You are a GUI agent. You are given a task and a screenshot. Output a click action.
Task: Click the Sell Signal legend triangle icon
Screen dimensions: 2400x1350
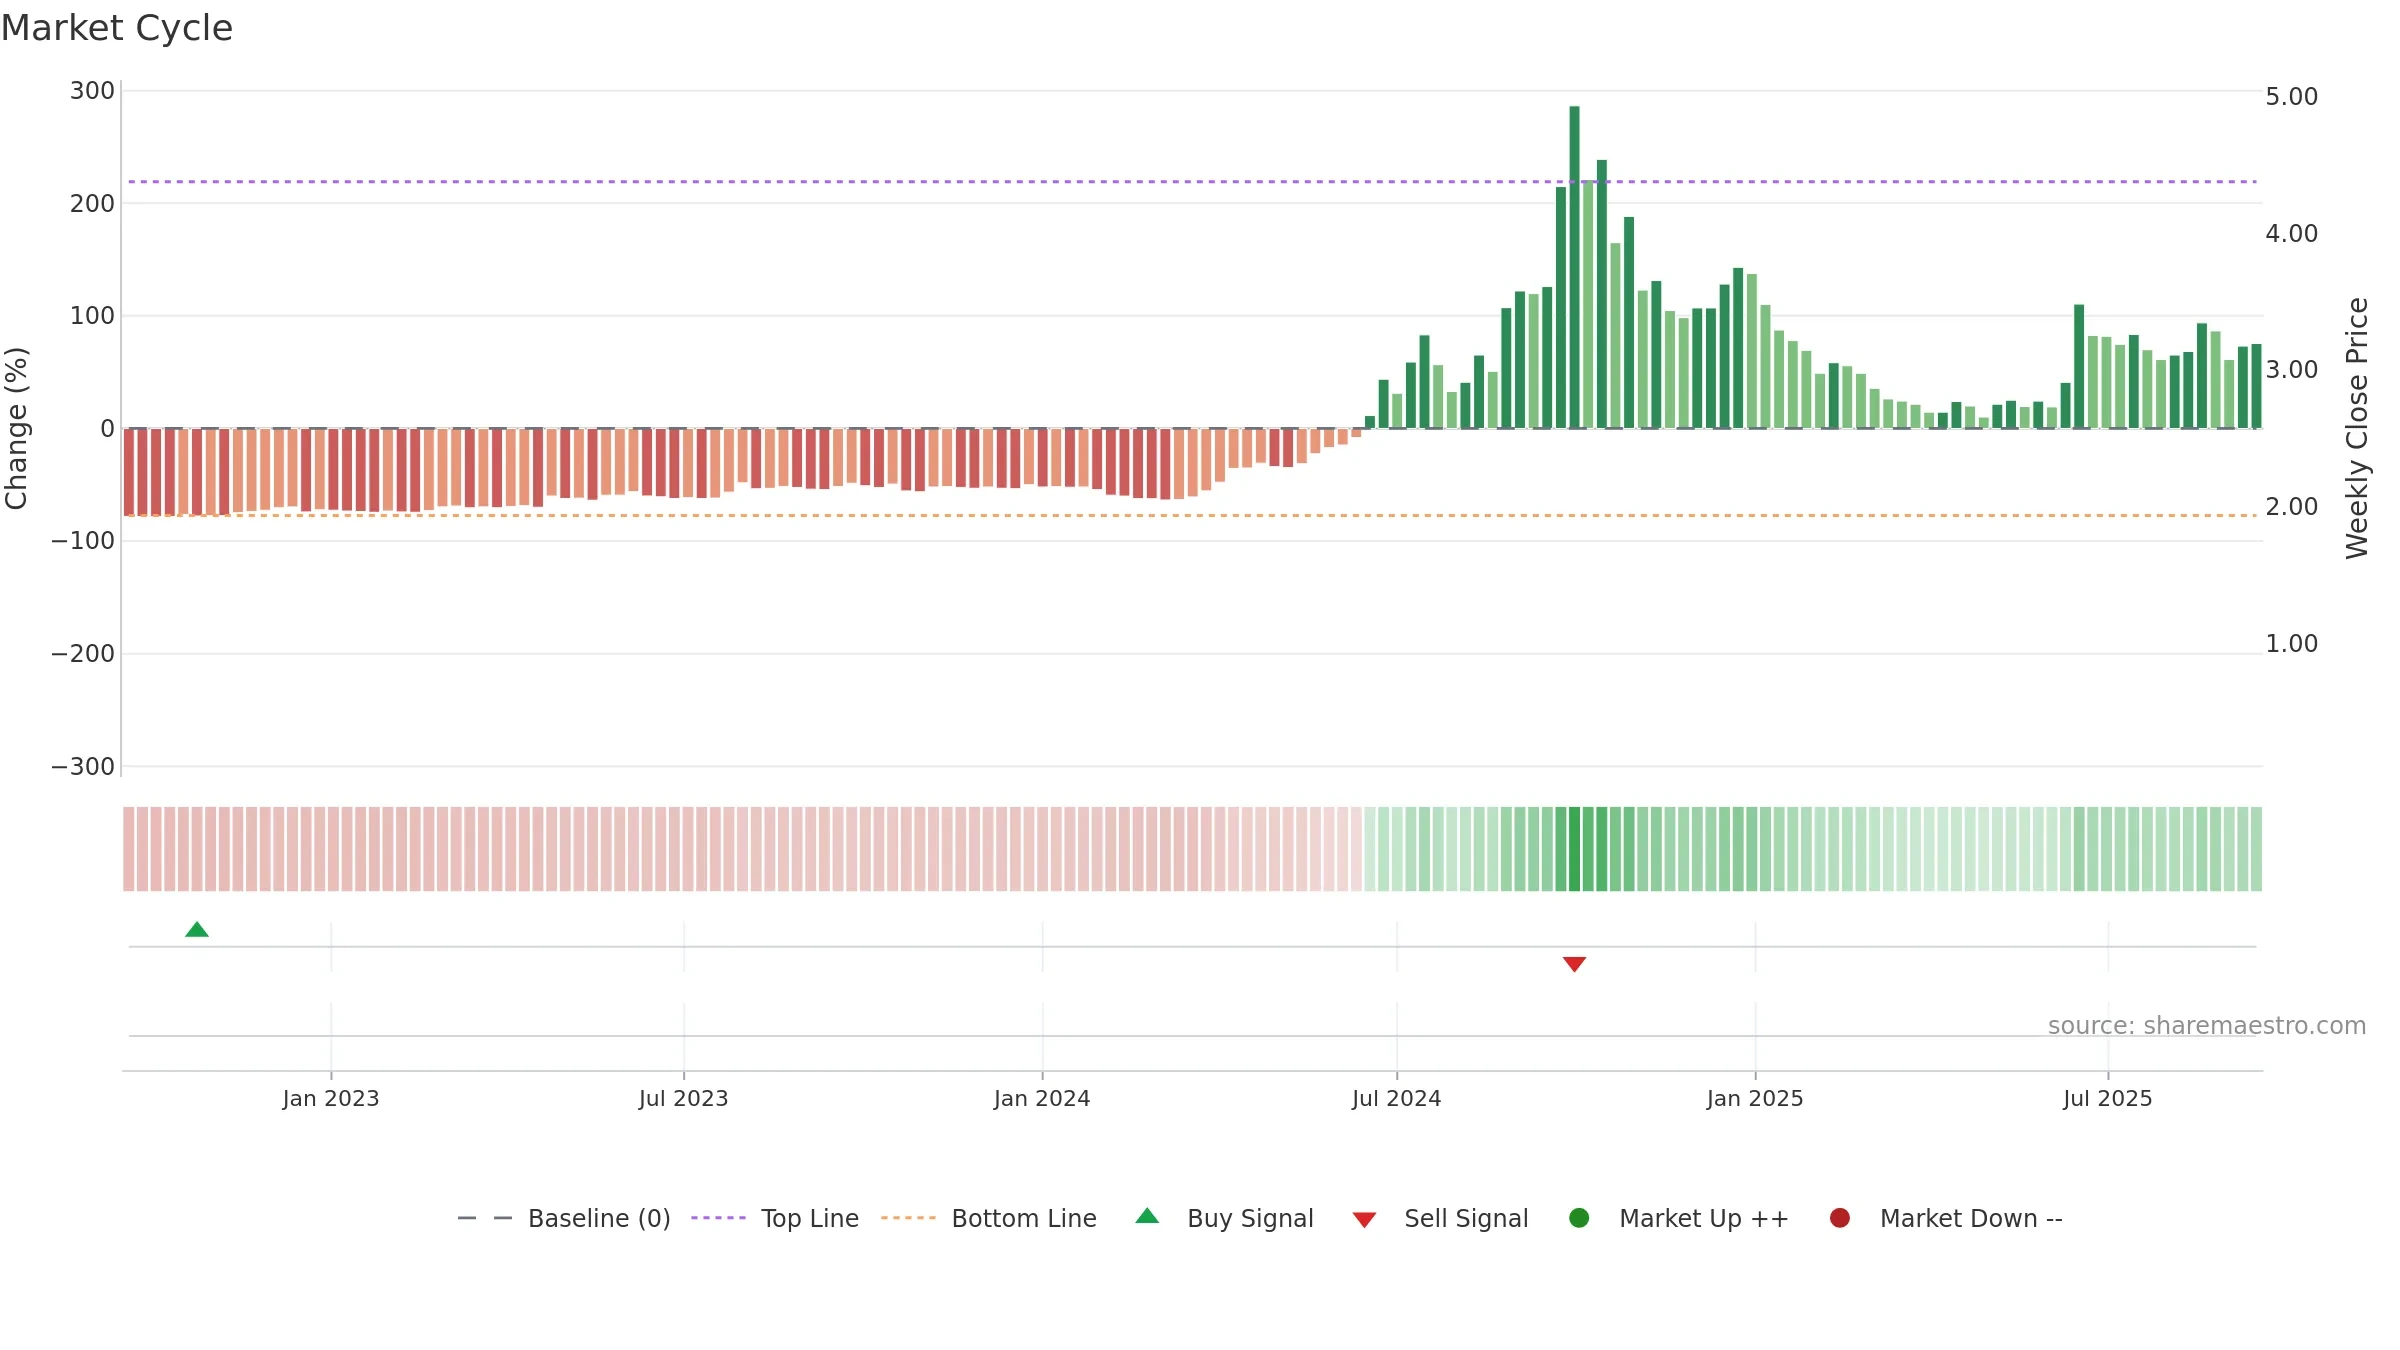[x=1364, y=1220]
